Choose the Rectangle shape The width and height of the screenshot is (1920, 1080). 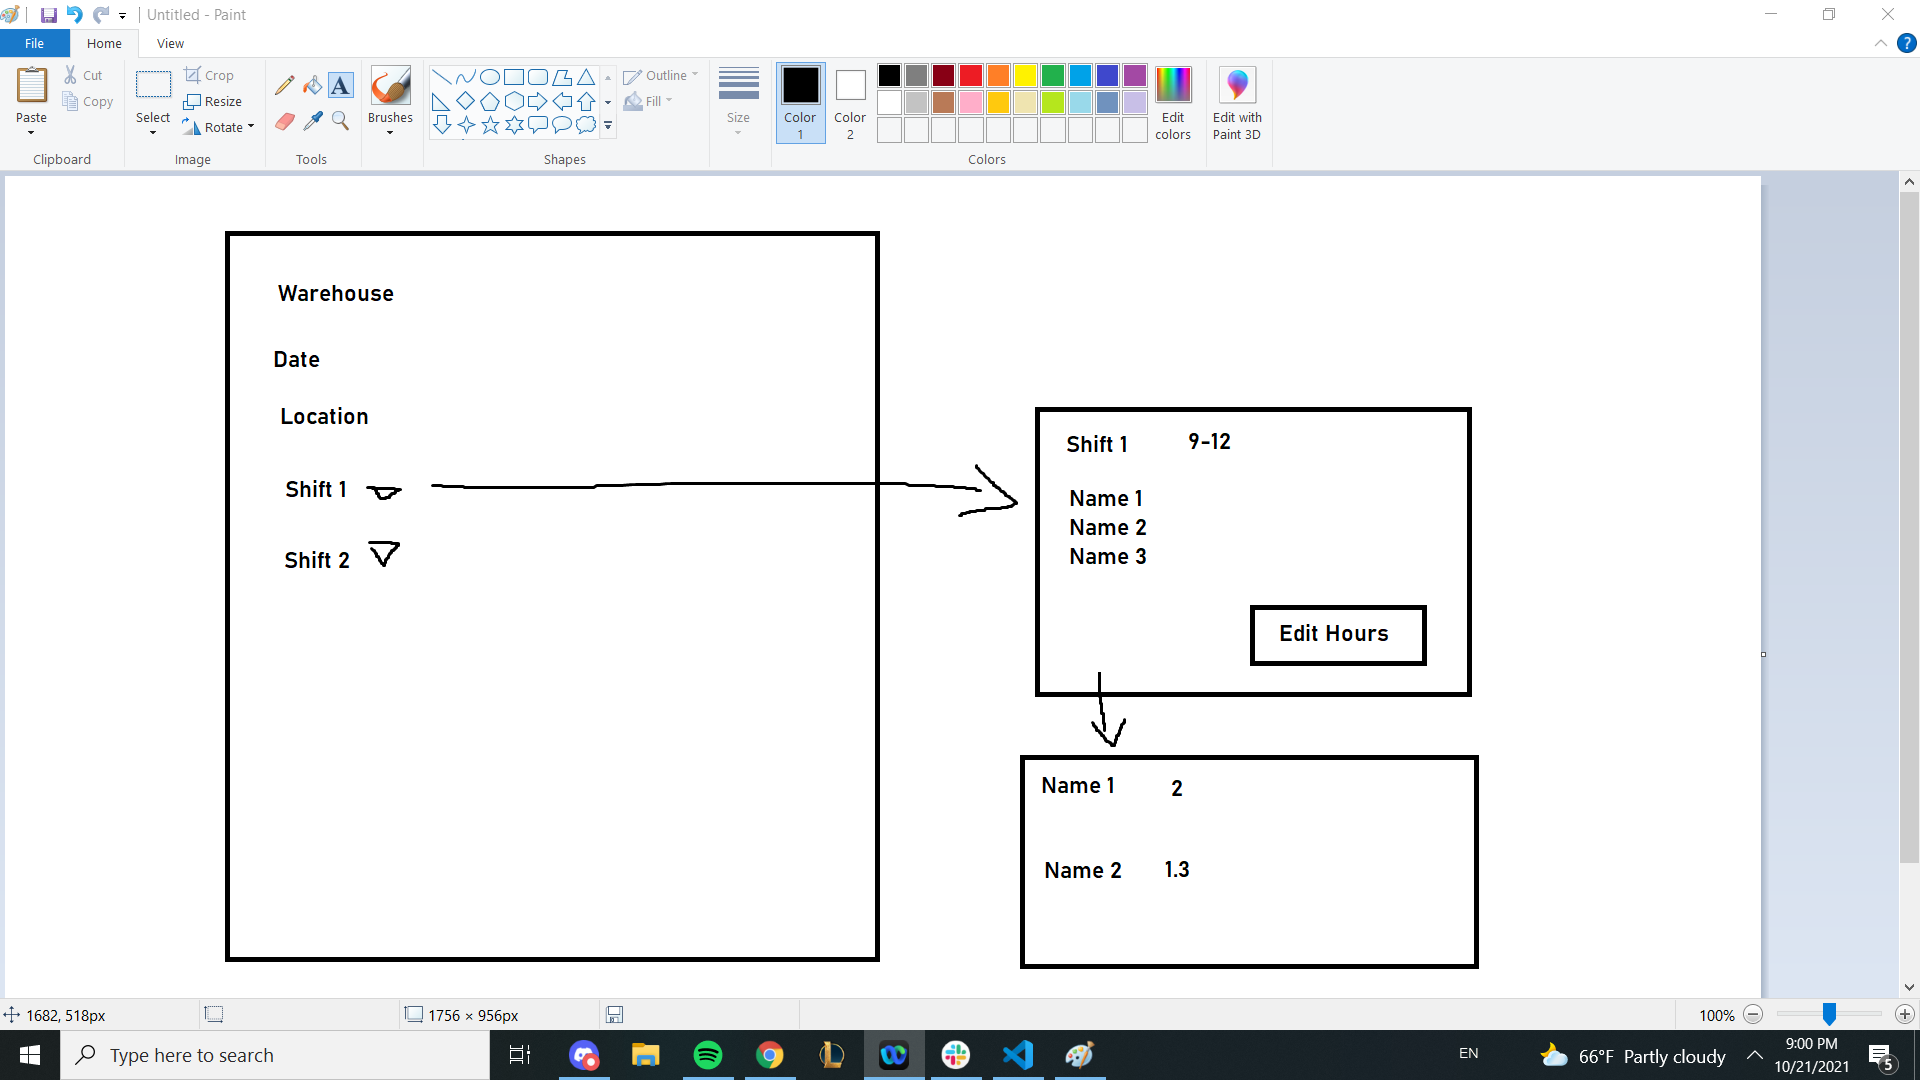[x=513, y=77]
